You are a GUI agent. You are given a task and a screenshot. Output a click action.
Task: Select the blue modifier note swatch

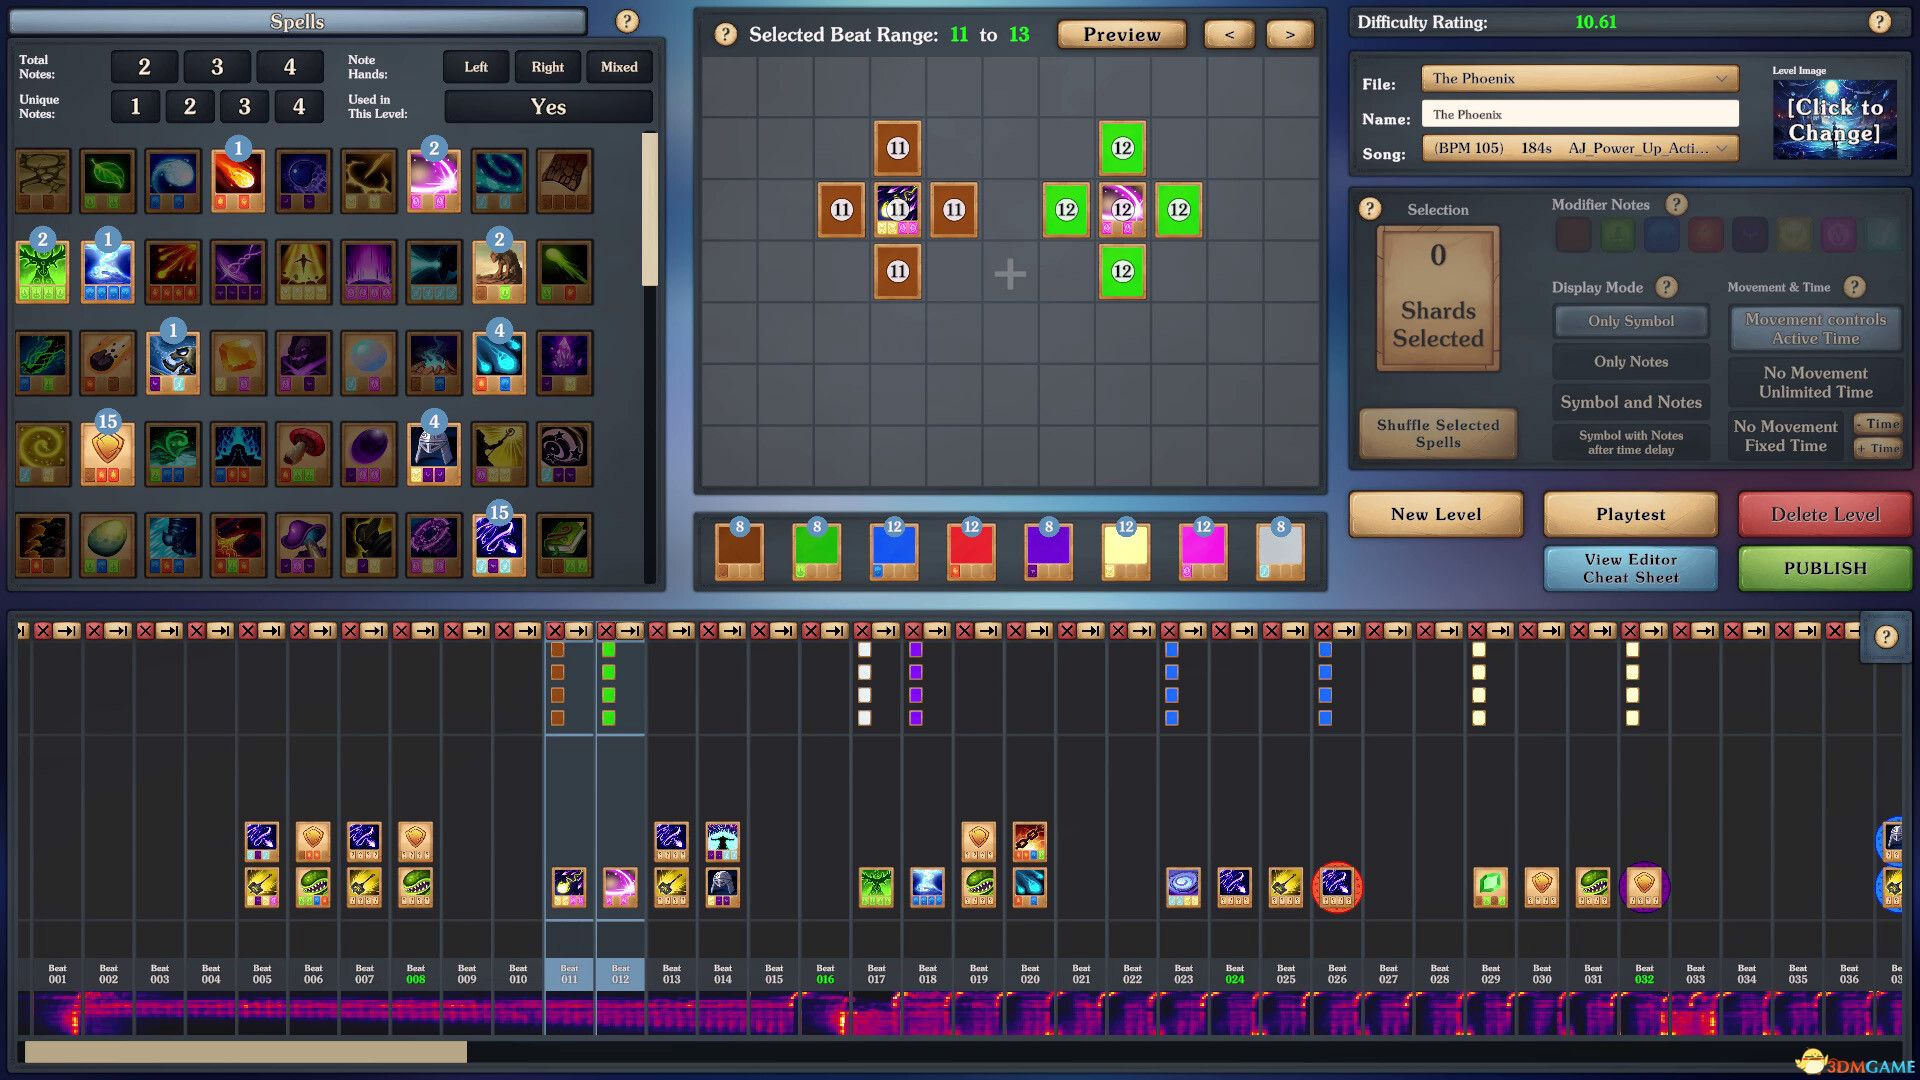[x=1660, y=234]
